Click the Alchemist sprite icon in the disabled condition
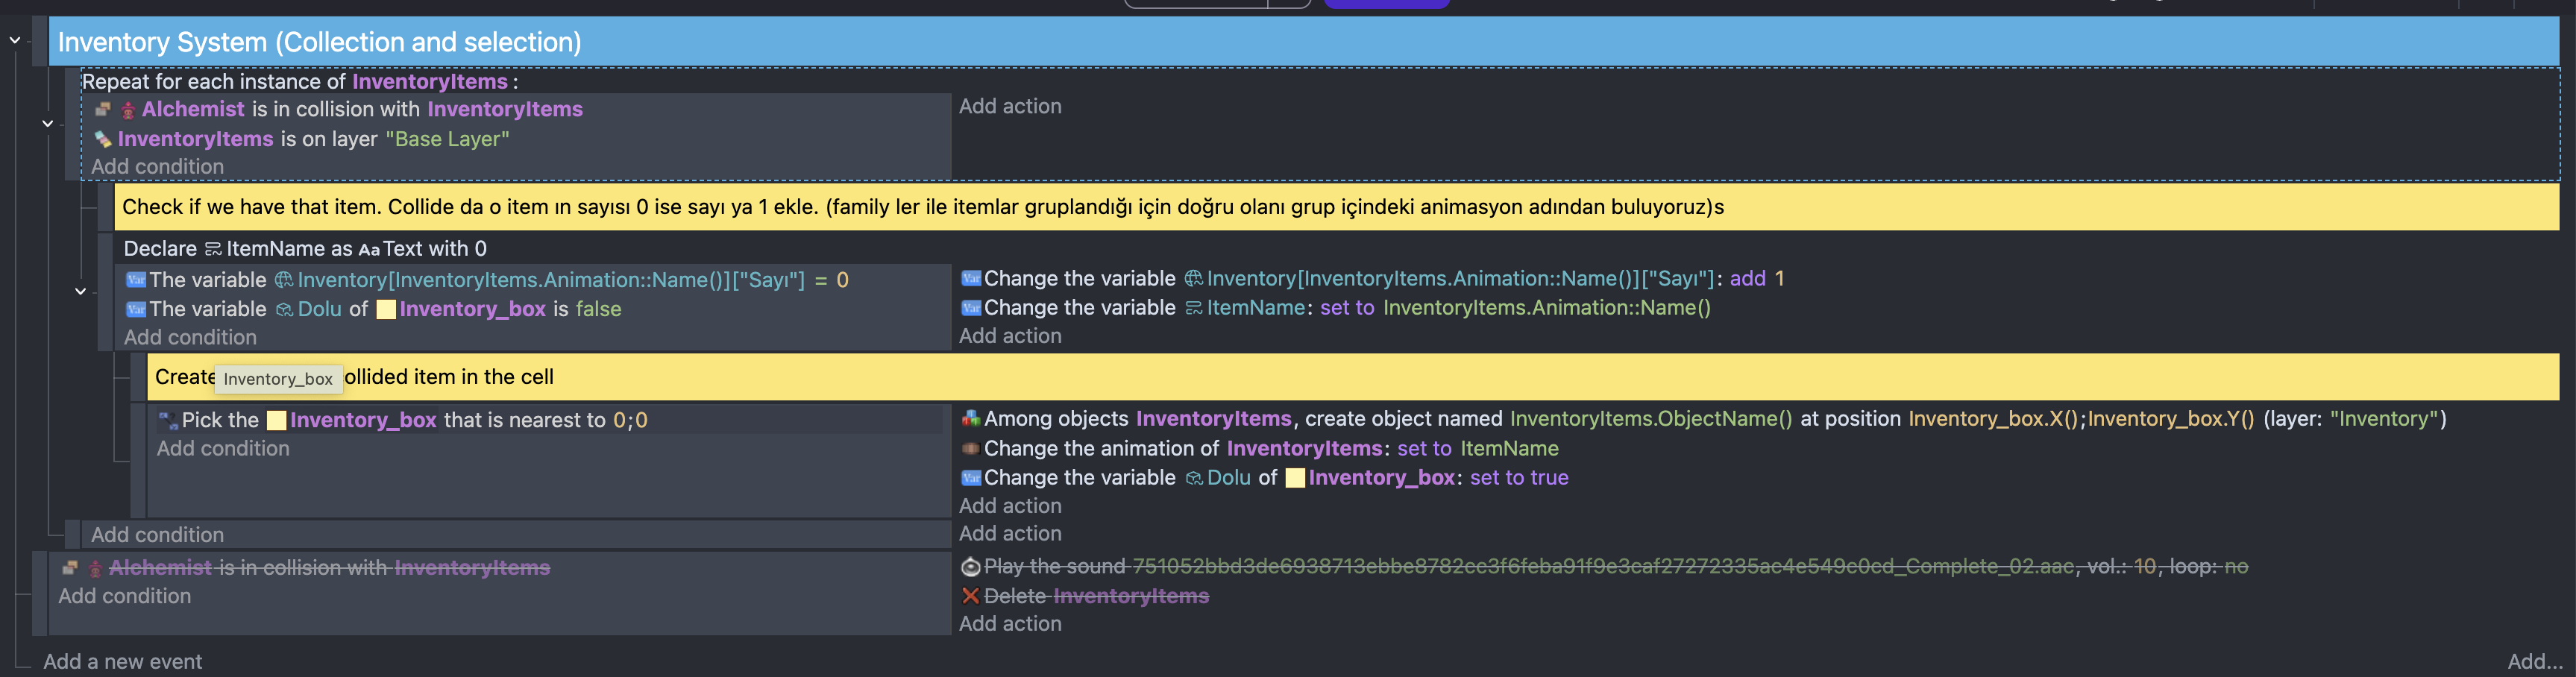 click(95, 568)
